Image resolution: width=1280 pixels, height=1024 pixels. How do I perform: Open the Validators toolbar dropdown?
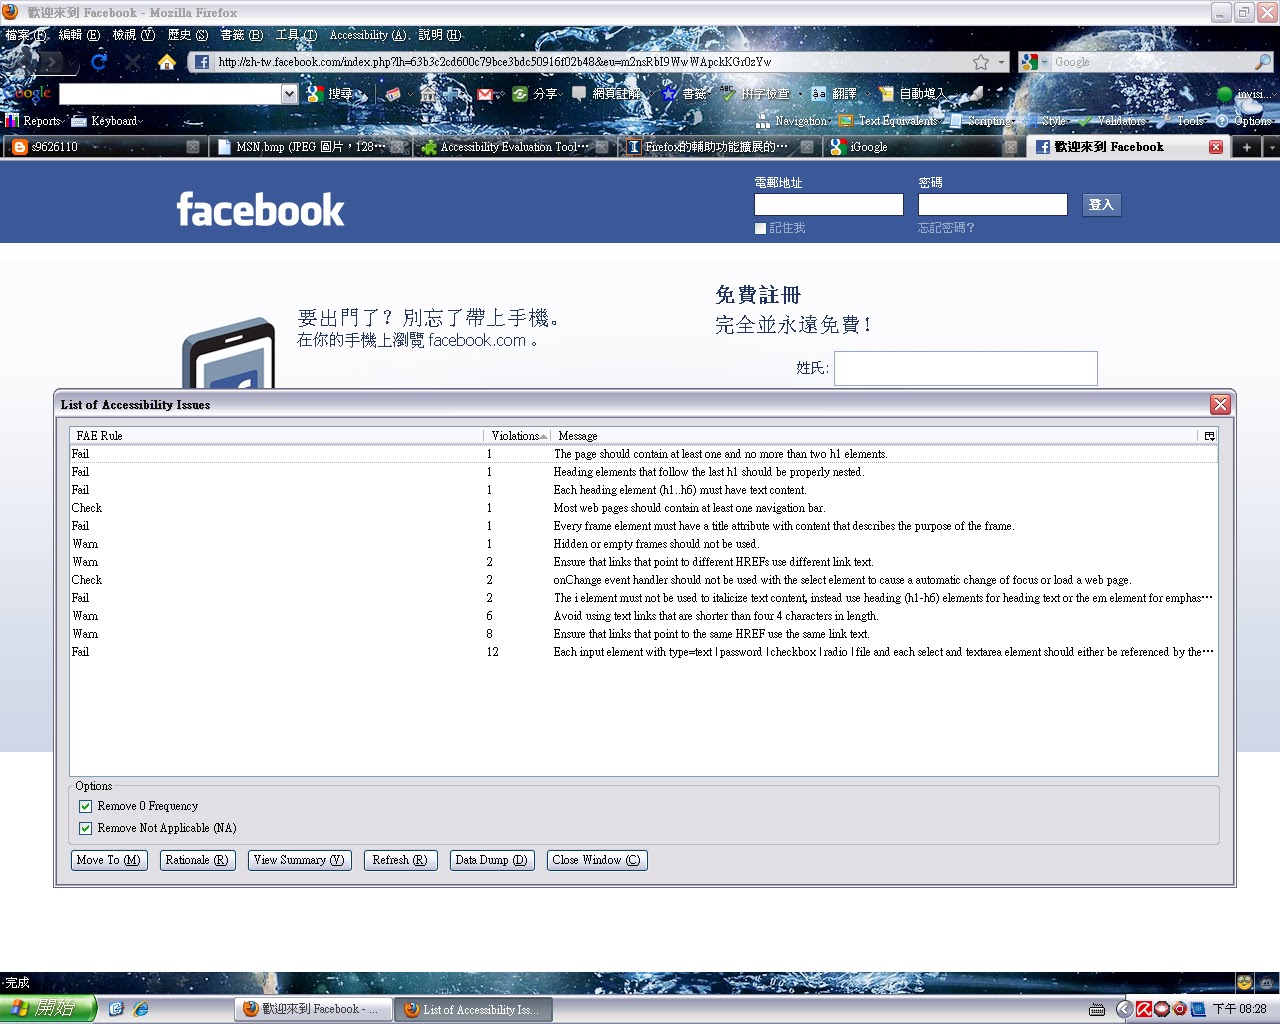(1115, 121)
